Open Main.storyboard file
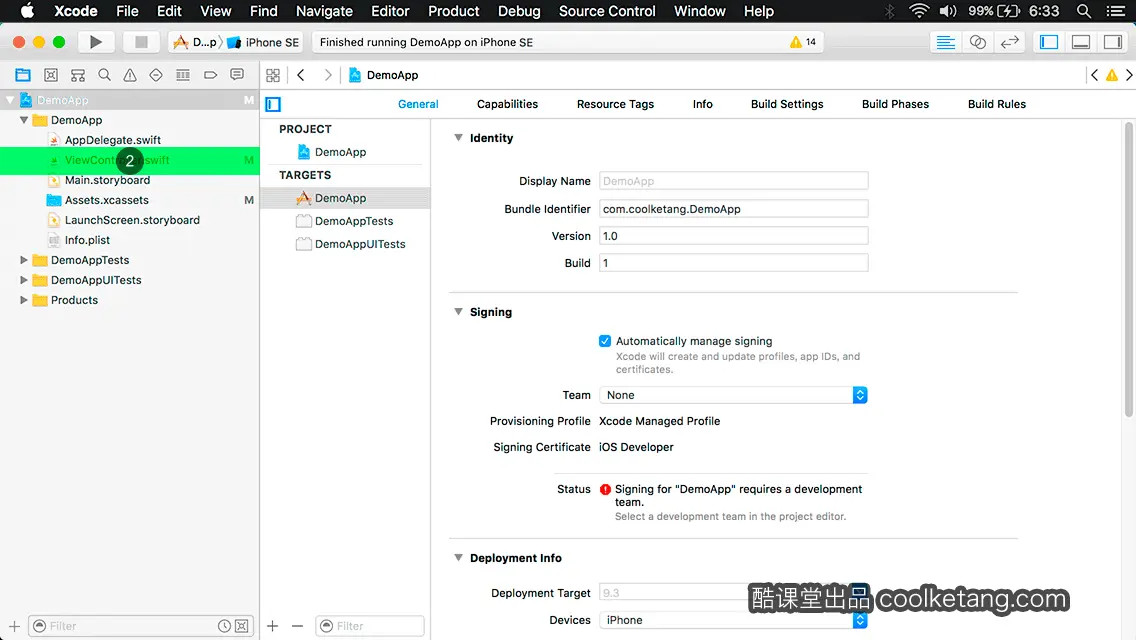This screenshot has width=1136, height=640. pyautogui.click(x=107, y=180)
